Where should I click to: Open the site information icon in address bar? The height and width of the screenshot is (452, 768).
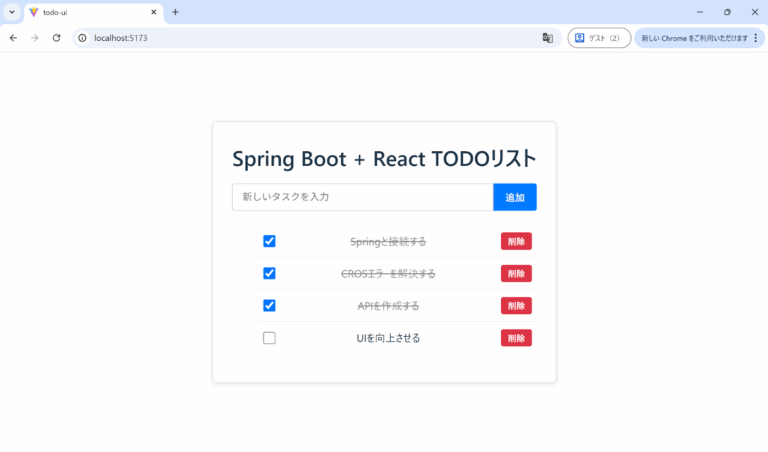[x=83, y=38]
